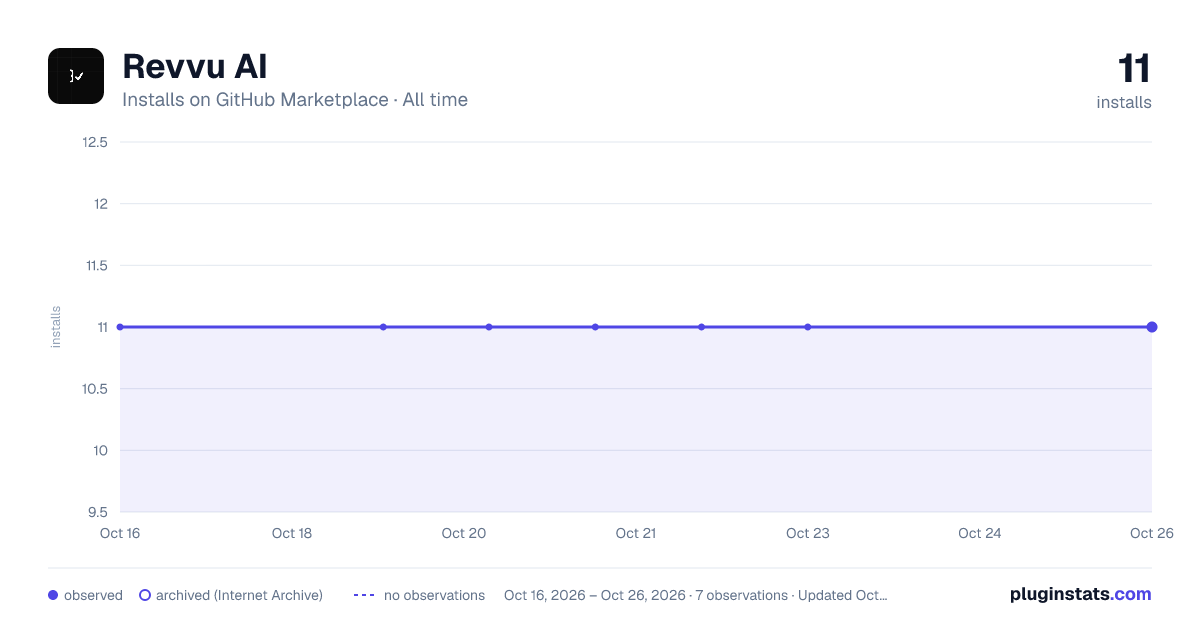Click the 'no observations' legend label
This screenshot has width=1200, height=630.
434,595
